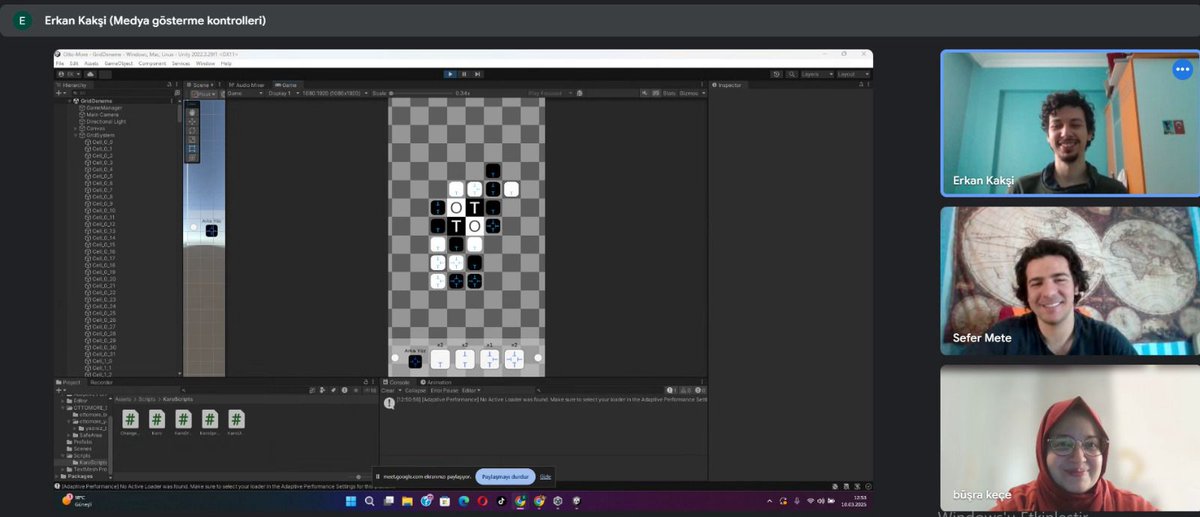This screenshot has width=1200, height=517.
Task: Select the Hand (View) tool in Scene
Action: coord(193,112)
